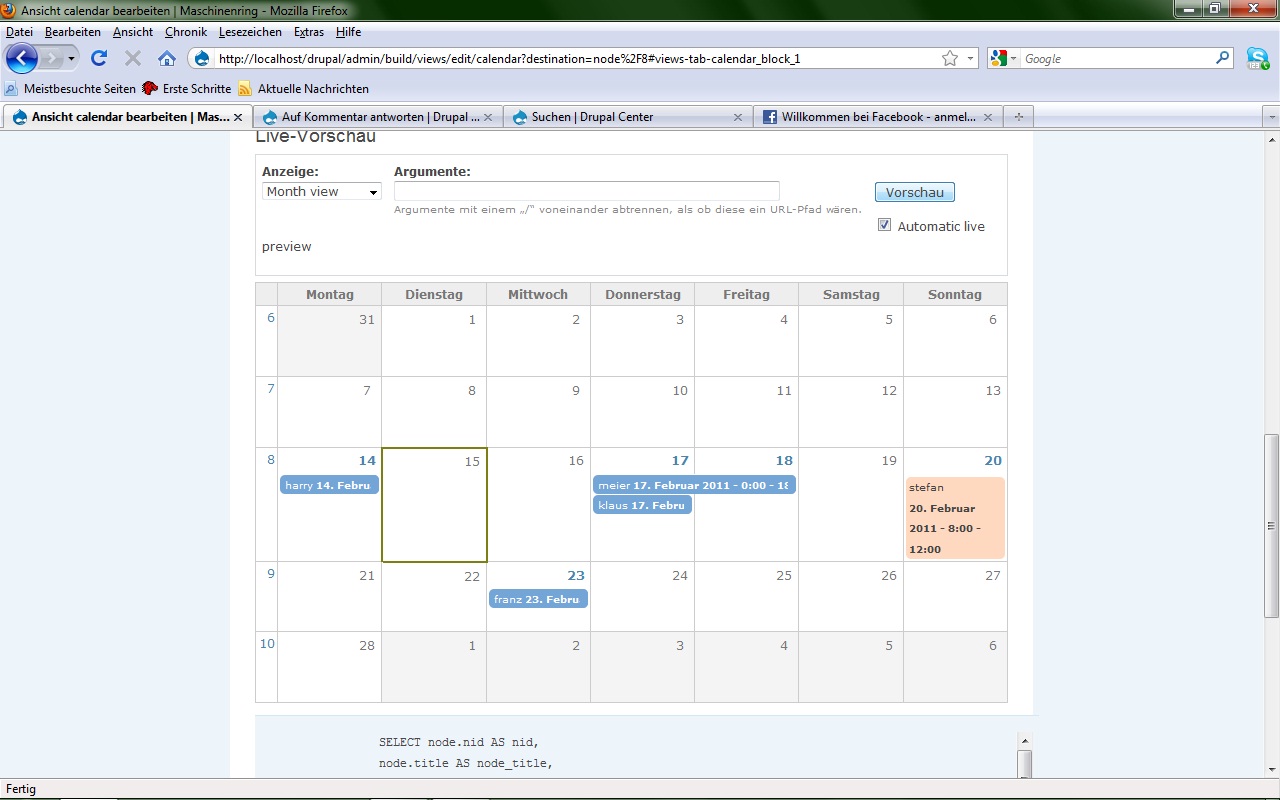Click the Argumente text field
This screenshot has width=1280, height=800.
[x=586, y=191]
